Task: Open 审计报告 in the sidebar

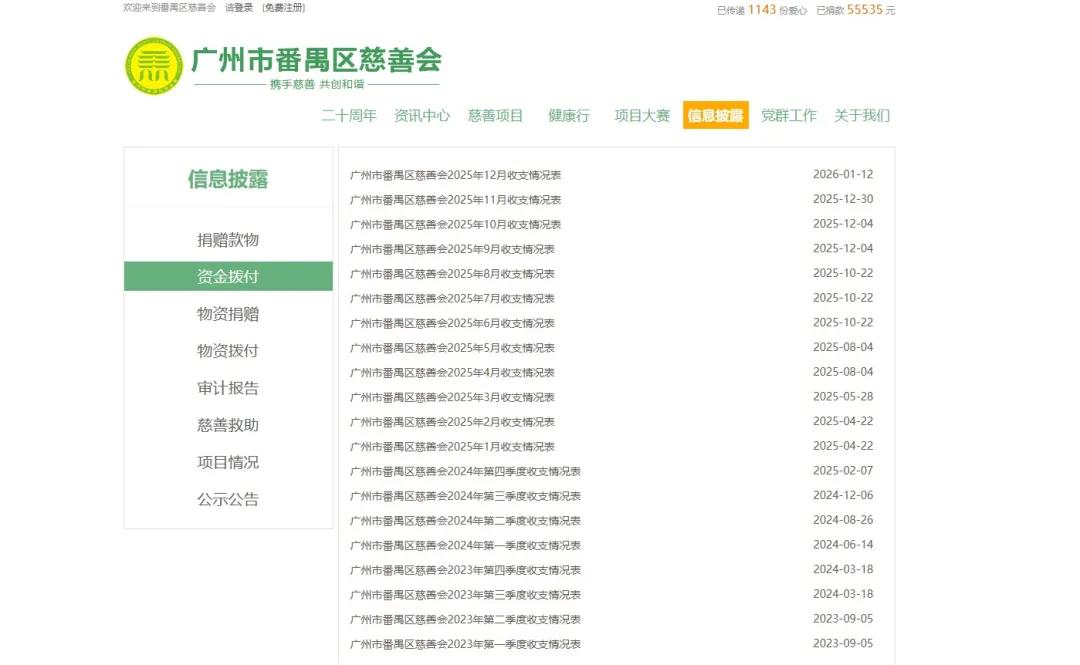Action: tap(228, 388)
